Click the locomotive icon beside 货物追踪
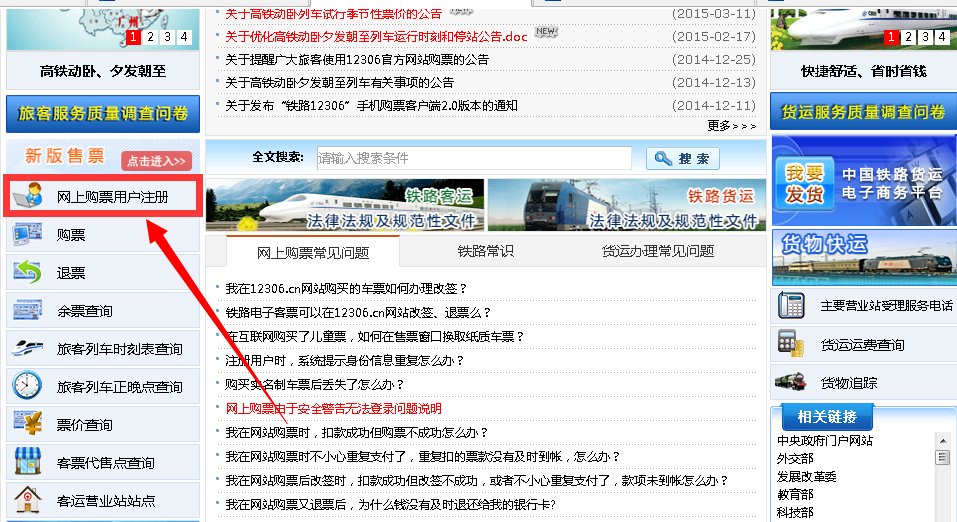Image resolution: width=957 pixels, height=522 pixels. coord(790,382)
